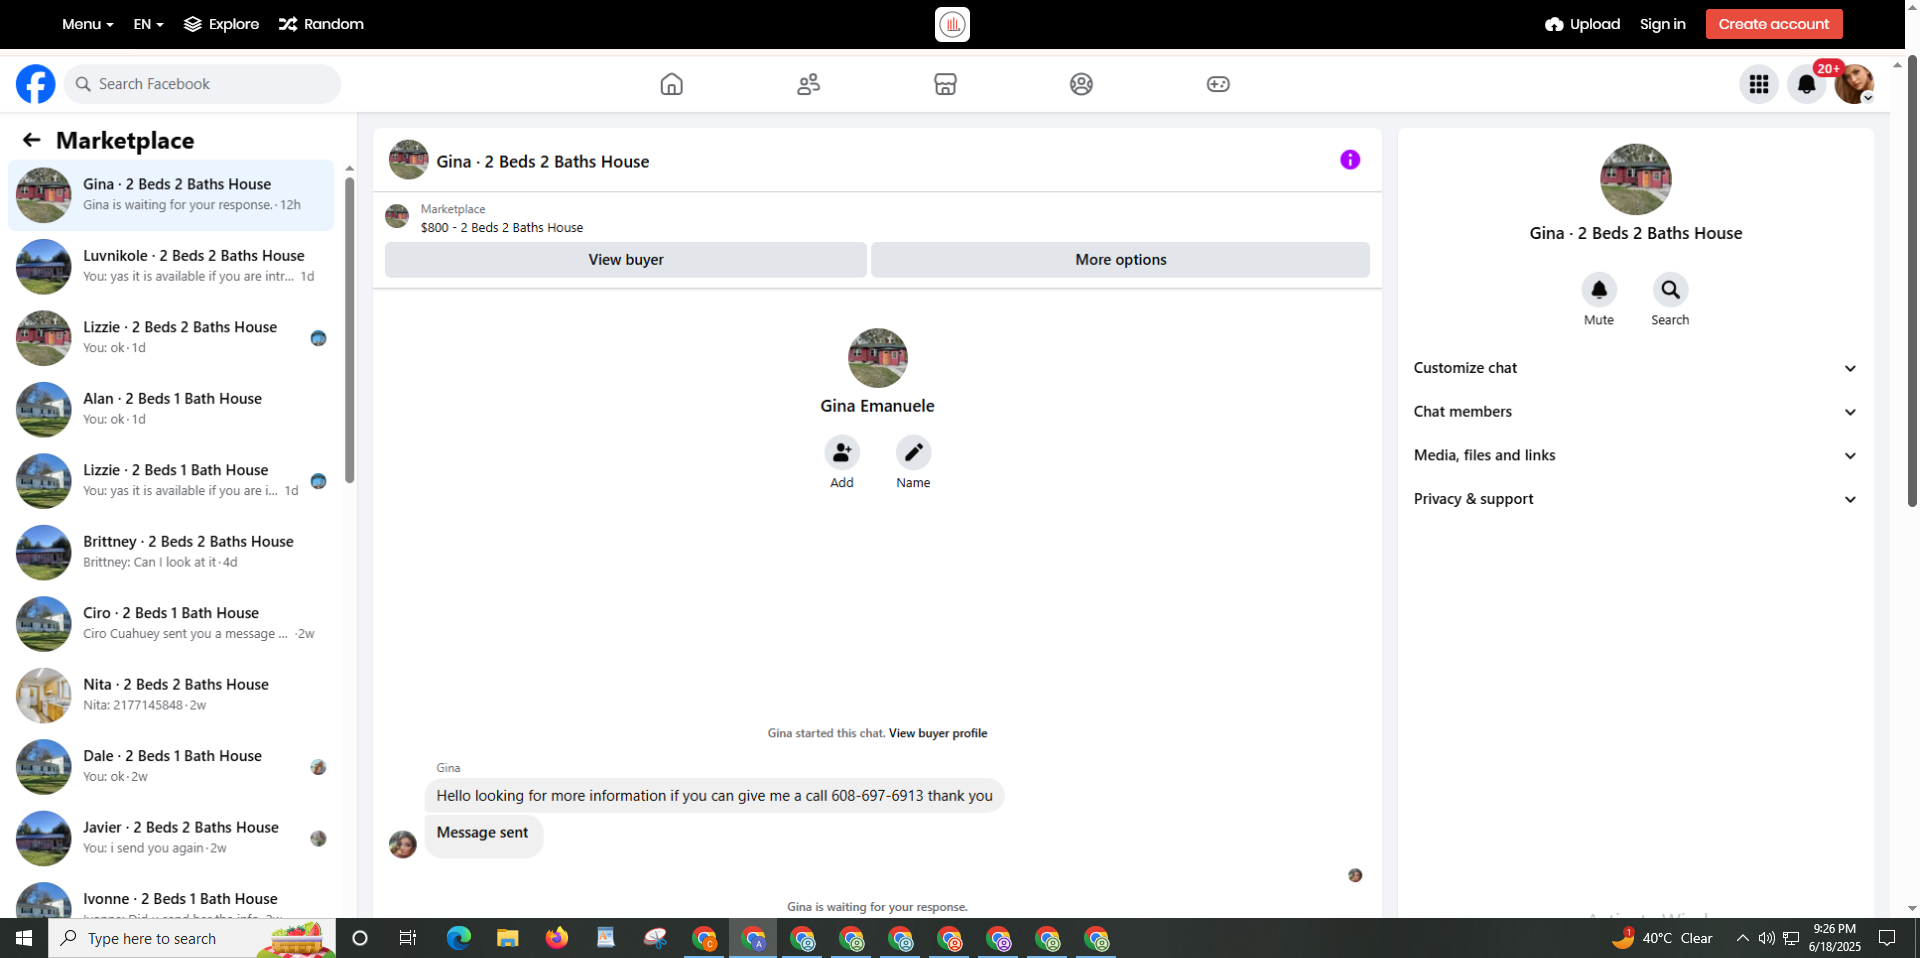Open the Gina 2 Beds 2 Baths conversation
The image size is (1920, 958).
171,195
